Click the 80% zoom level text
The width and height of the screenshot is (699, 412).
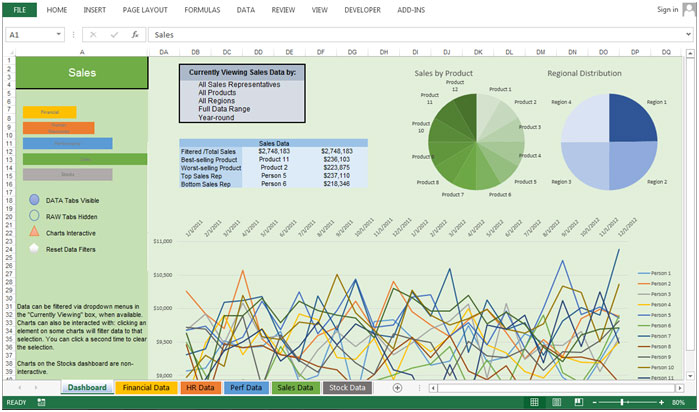tap(678, 403)
